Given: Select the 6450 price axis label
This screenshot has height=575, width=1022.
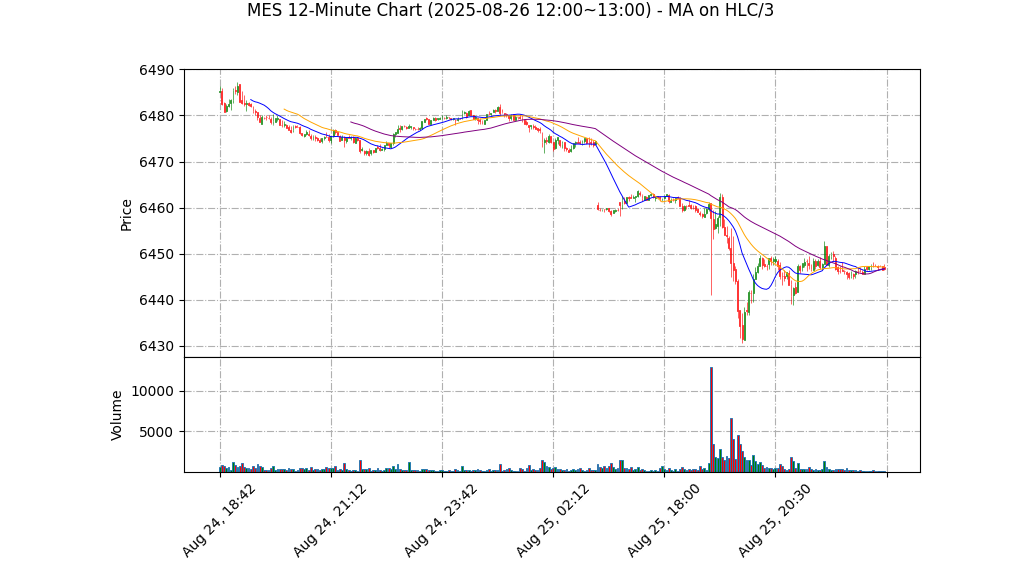Looking at the screenshot, I should [x=156, y=254].
